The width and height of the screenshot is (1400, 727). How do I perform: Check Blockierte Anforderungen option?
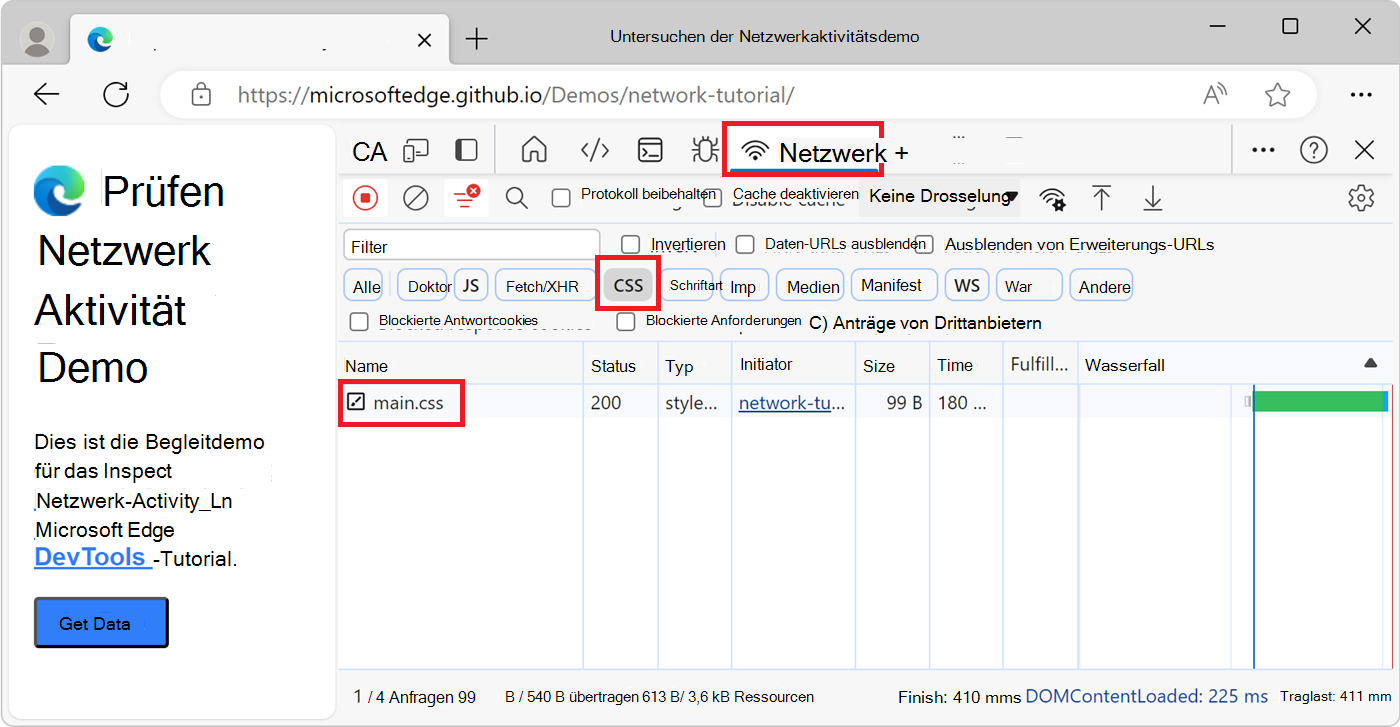pyautogui.click(x=626, y=322)
